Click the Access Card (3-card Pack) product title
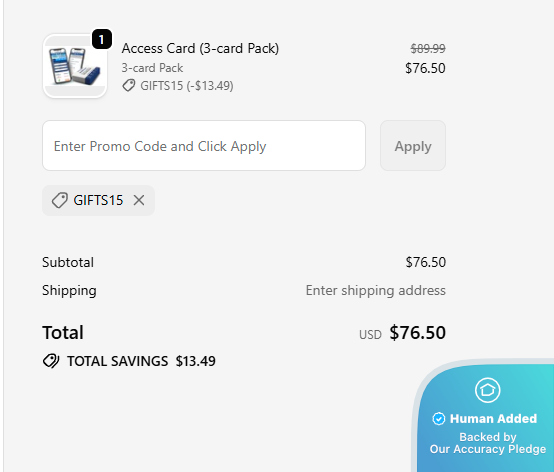 [x=200, y=48]
